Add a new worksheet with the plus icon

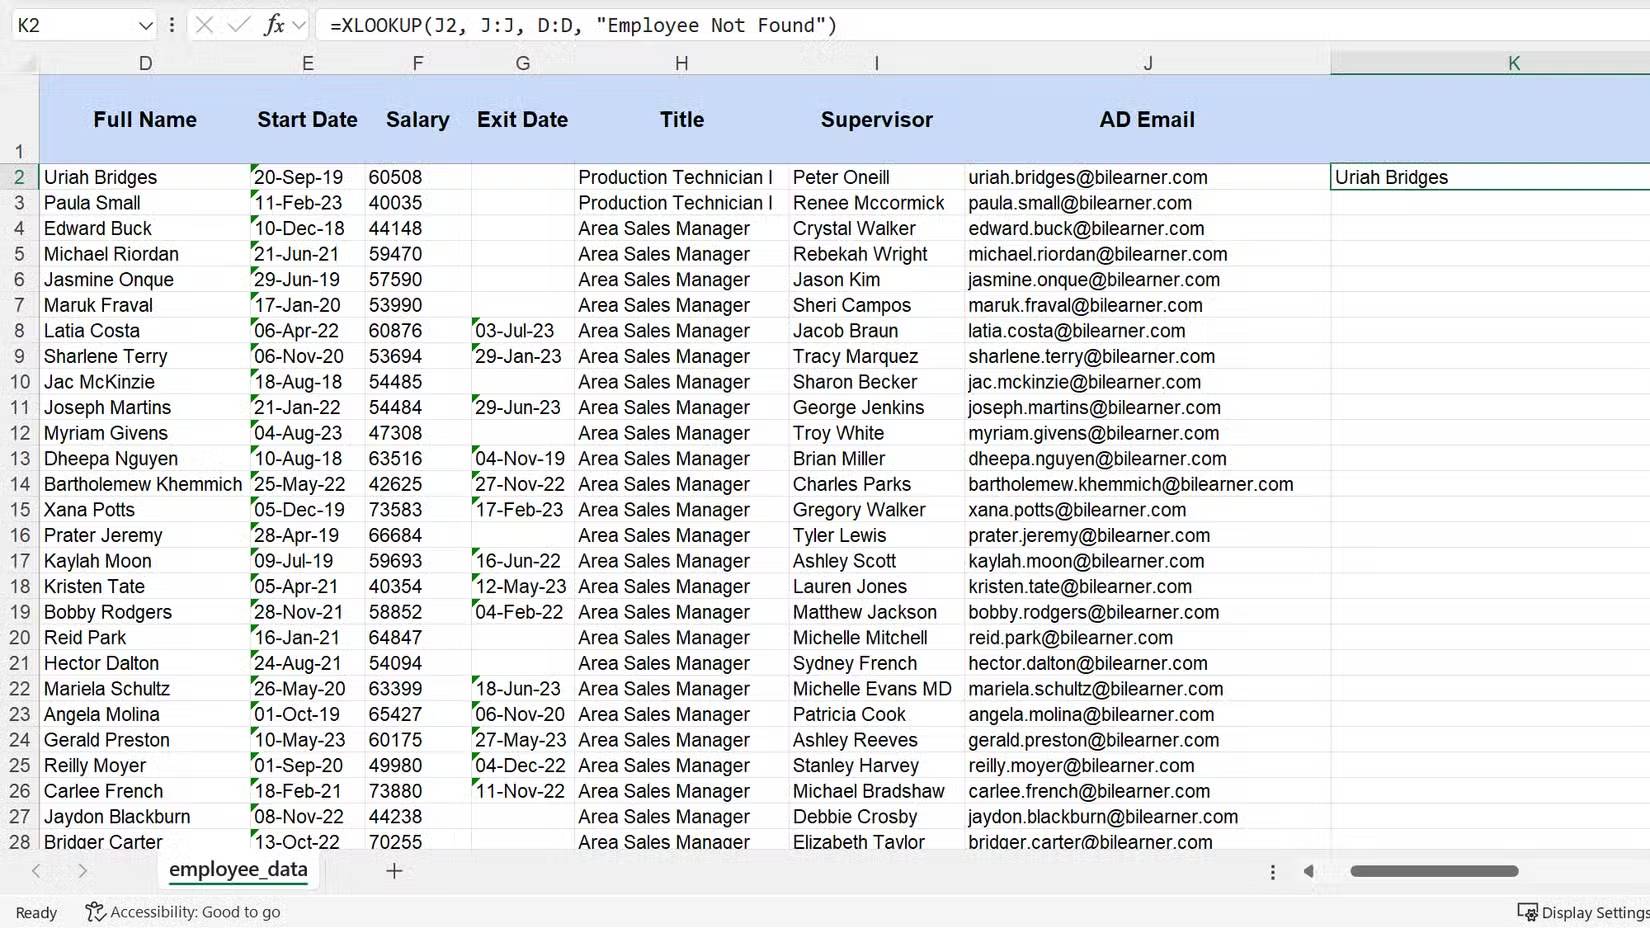(x=393, y=871)
